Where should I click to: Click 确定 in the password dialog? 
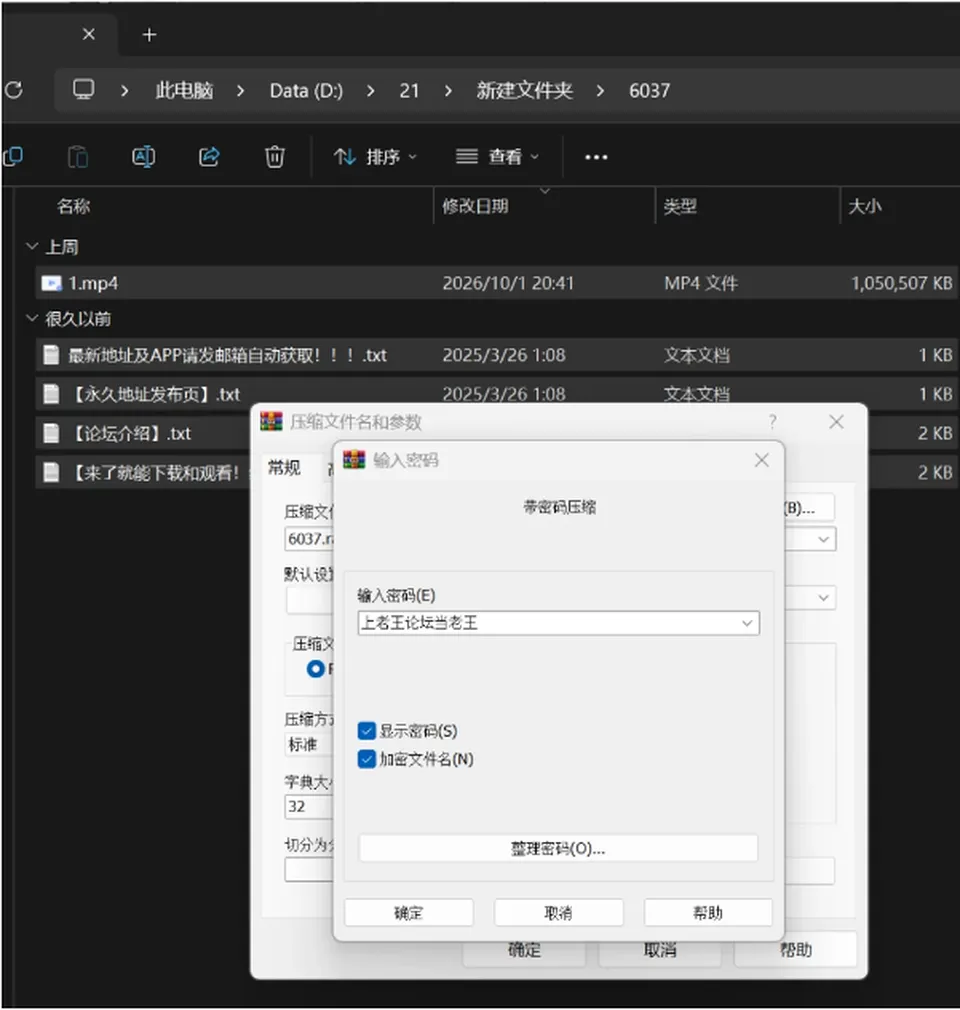(408, 912)
